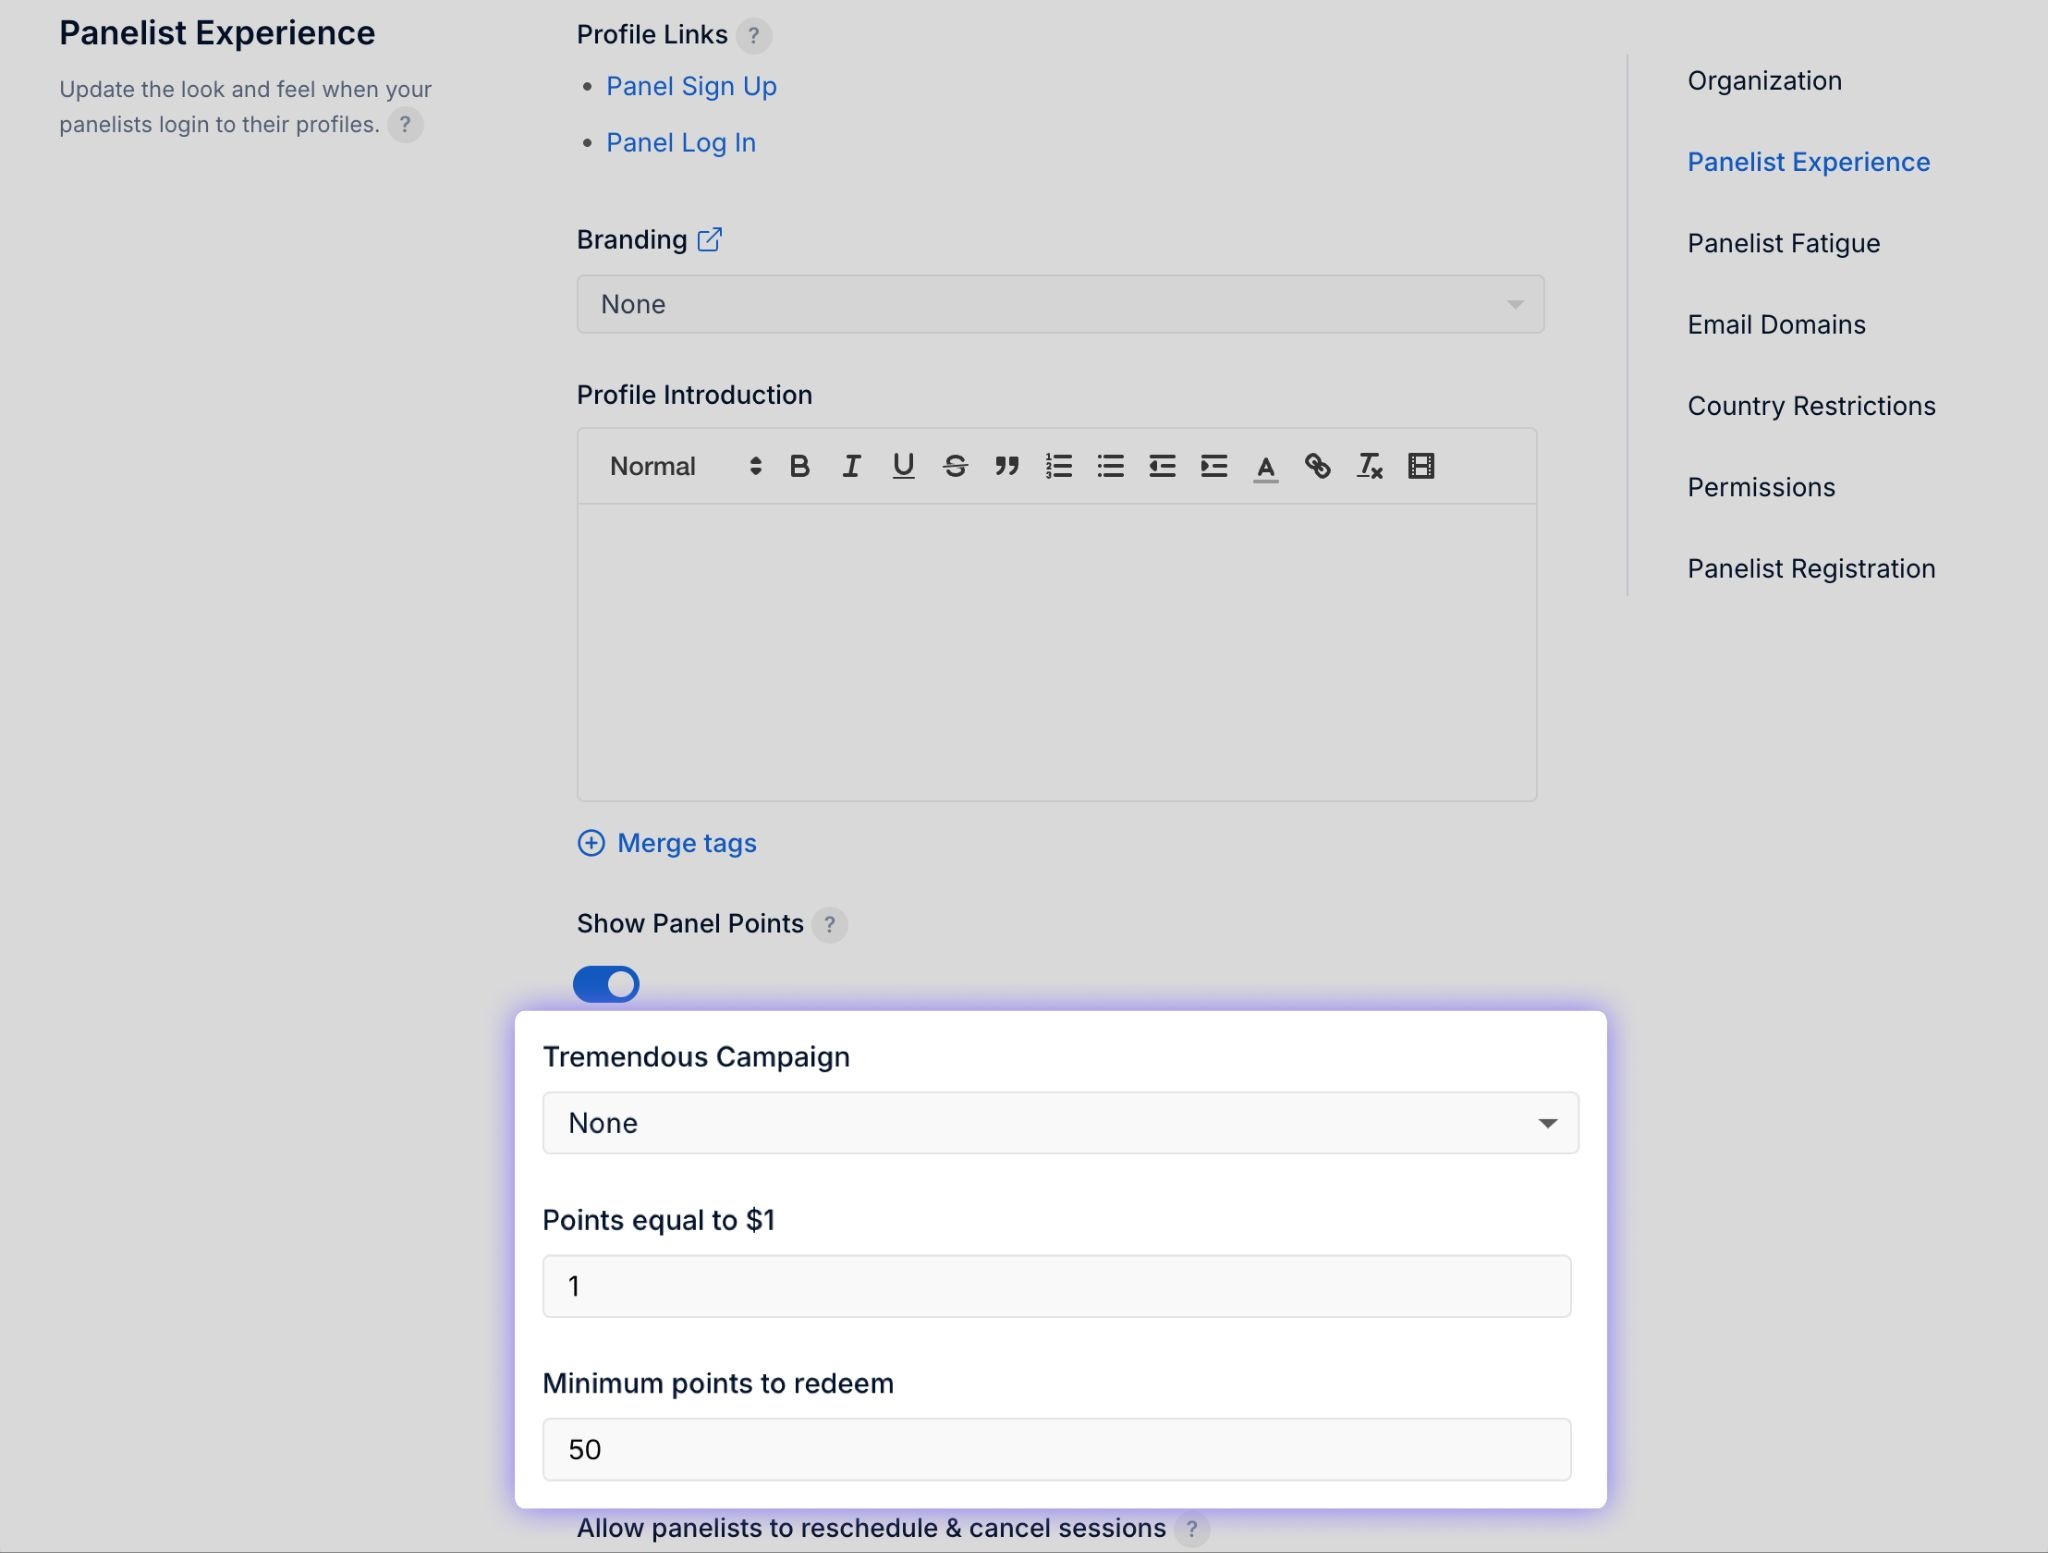The width and height of the screenshot is (2048, 1553).
Task: Insert a hyperlink via link icon
Action: pos(1317,466)
